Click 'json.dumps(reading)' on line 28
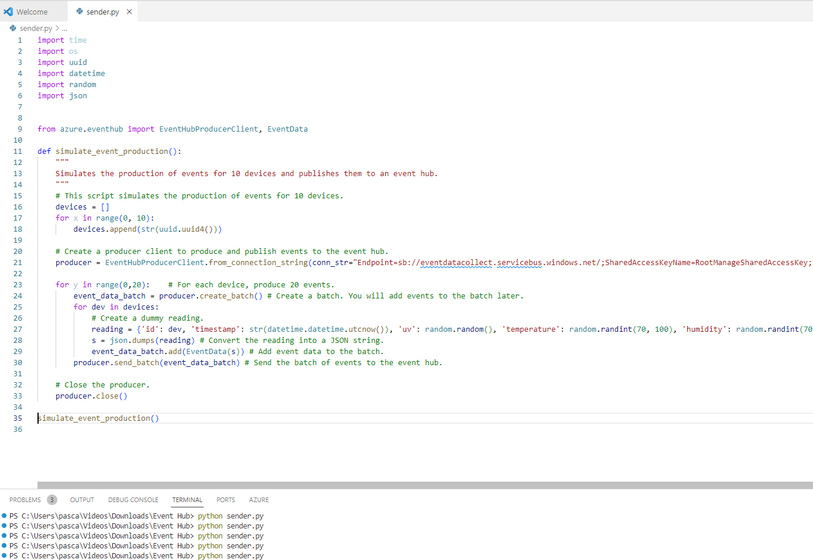This screenshot has width=813, height=560. click(x=152, y=341)
